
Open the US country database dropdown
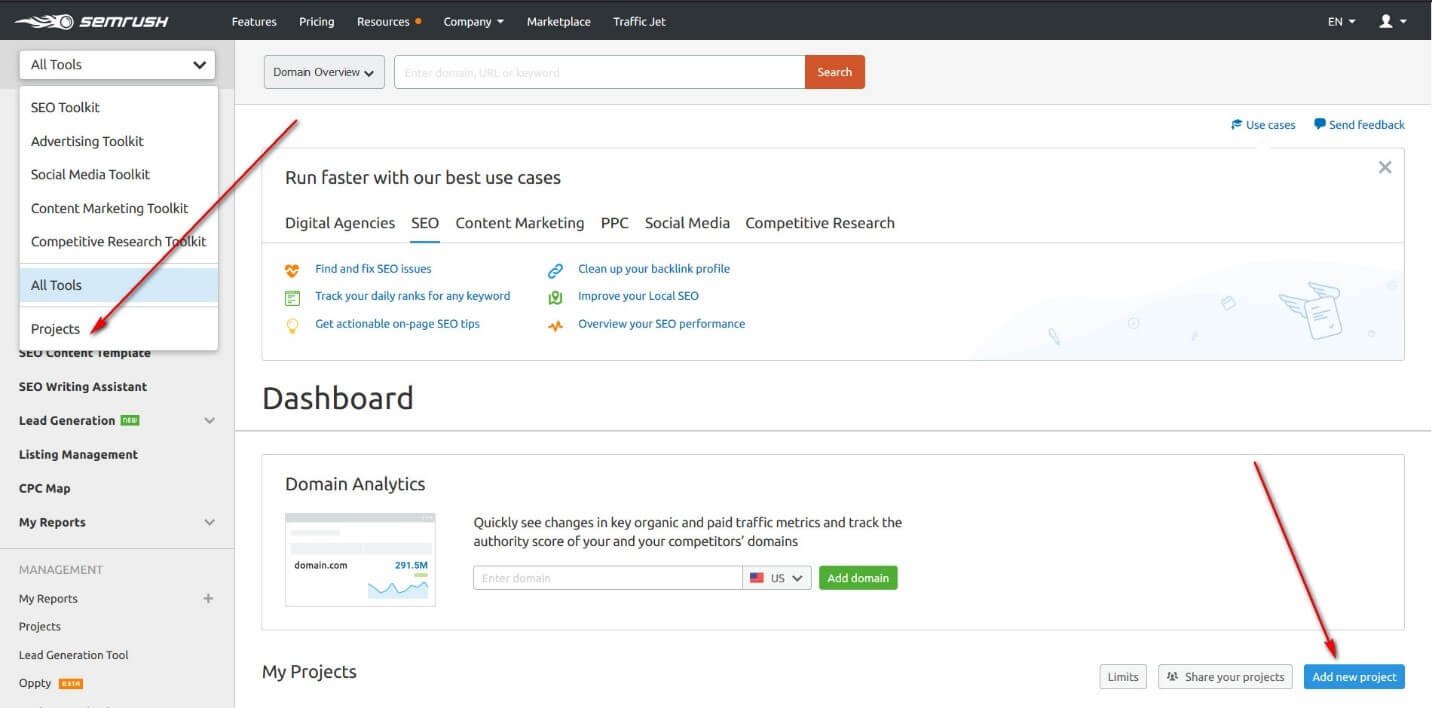tap(777, 578)
